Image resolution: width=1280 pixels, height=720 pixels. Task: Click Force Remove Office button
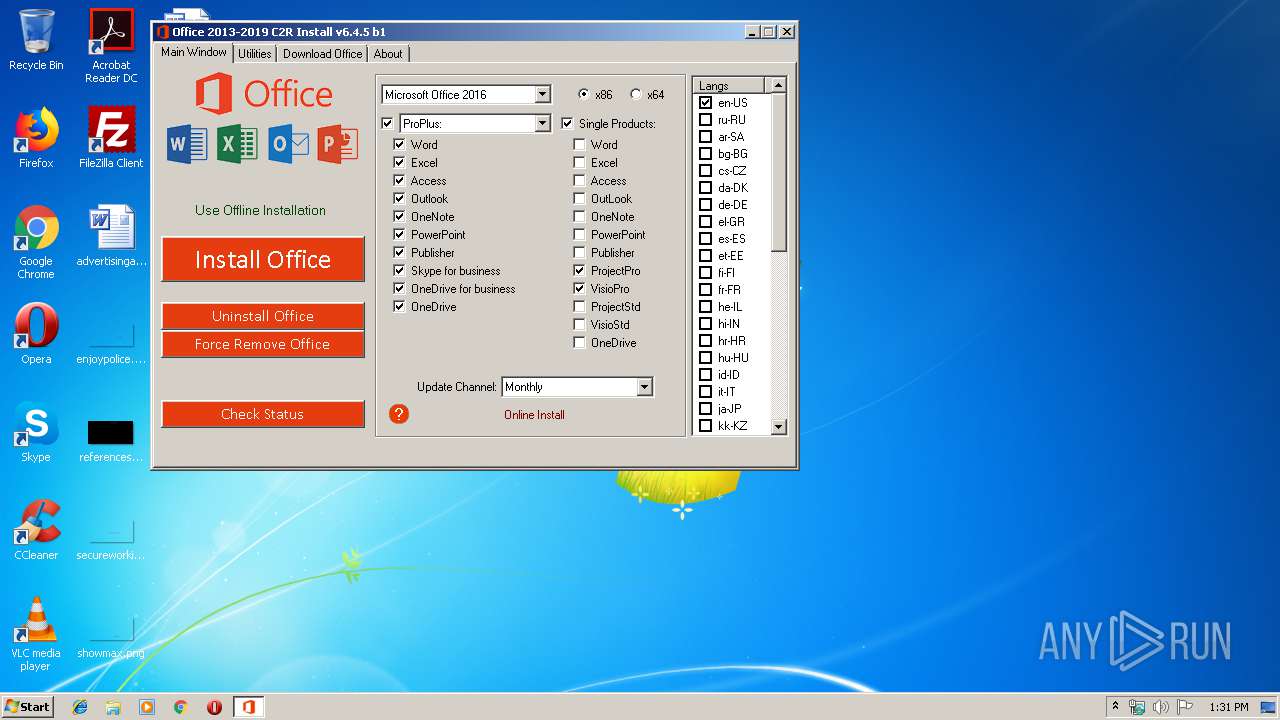pyautogui.click(x=263, y=344)
